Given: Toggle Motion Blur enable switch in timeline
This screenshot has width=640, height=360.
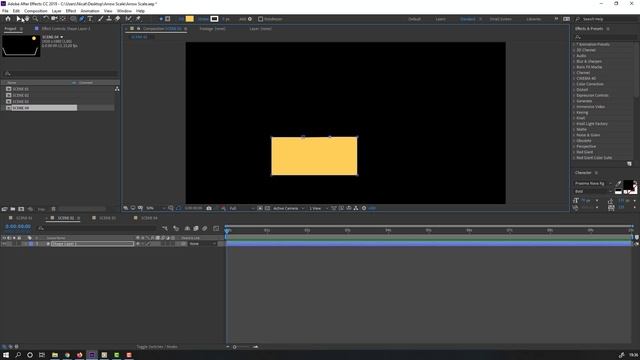Looking at the screenshot, I should pyautogui.click(x=205, y=228).
